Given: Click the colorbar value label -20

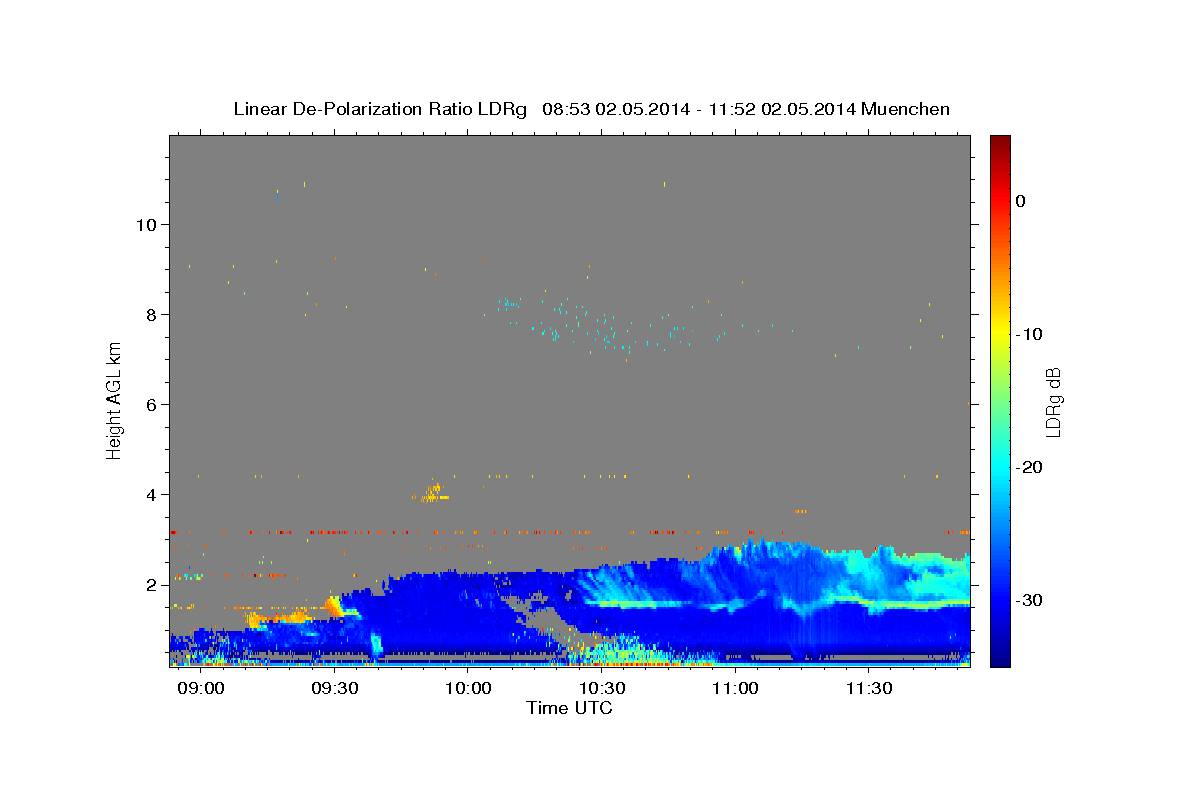Looking at the screenshot, I should 1029,467.
